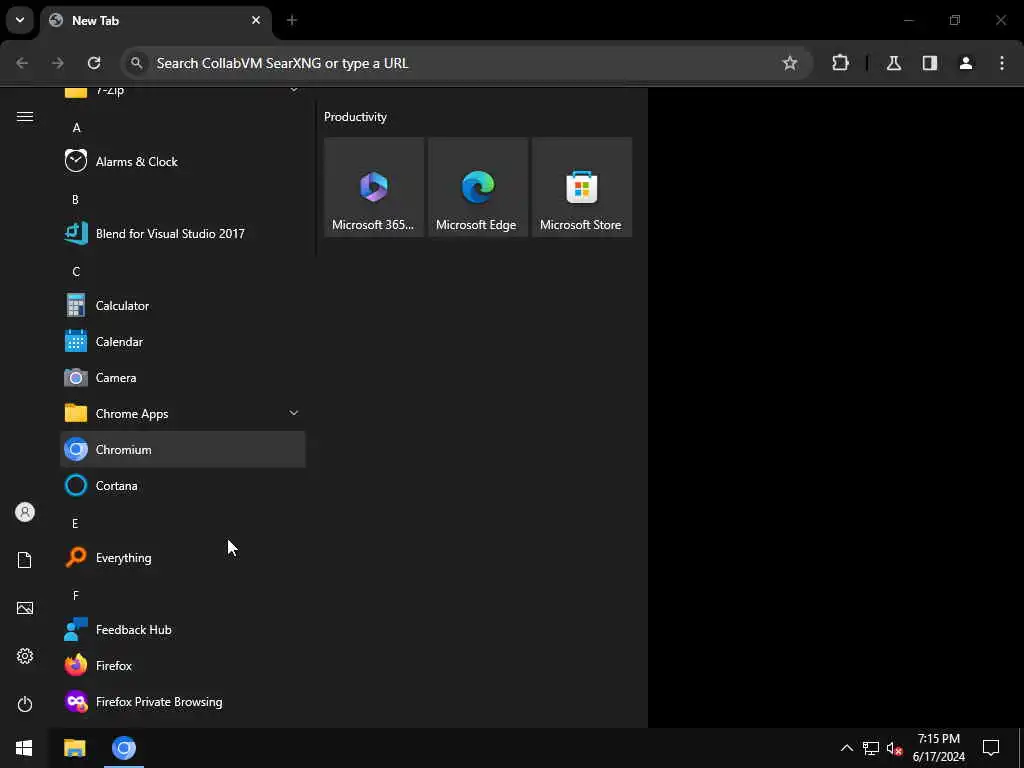Close the New Tab tab

tap(256, 20)
